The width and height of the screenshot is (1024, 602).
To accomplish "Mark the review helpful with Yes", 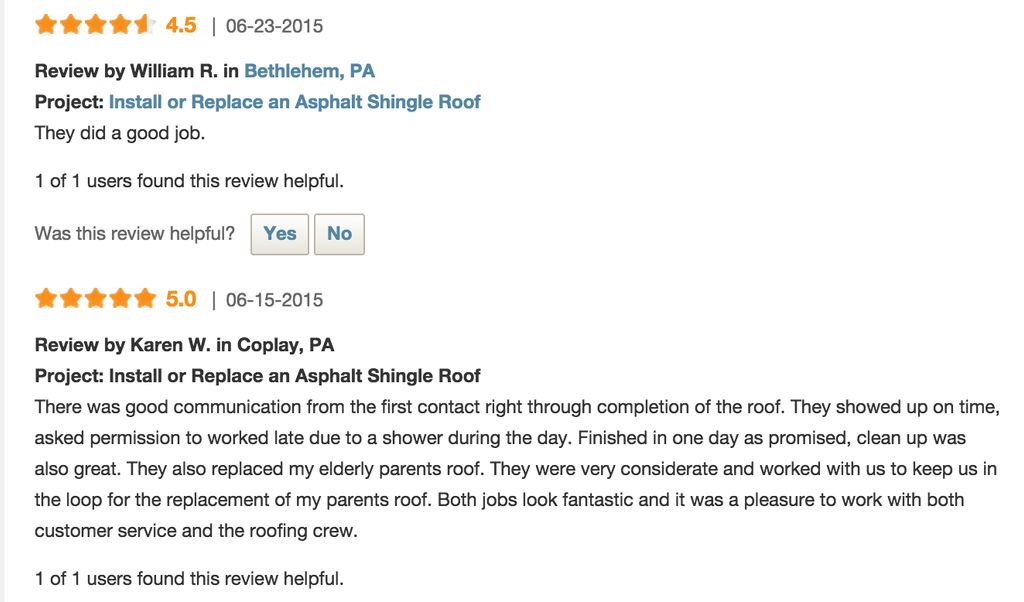I will point(280,234).
